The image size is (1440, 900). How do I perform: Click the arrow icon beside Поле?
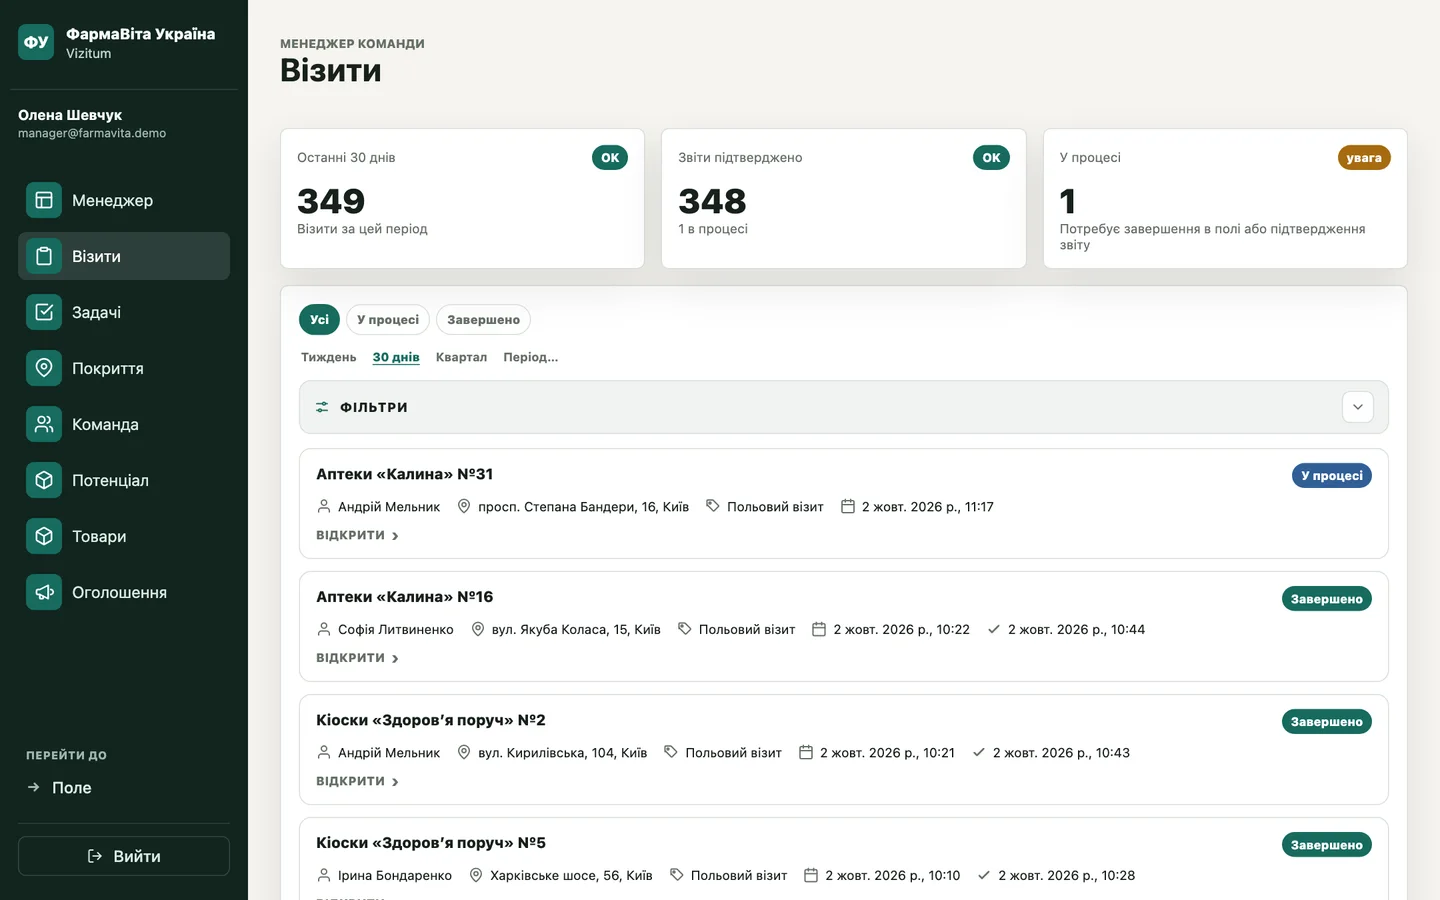click(33, 787)
